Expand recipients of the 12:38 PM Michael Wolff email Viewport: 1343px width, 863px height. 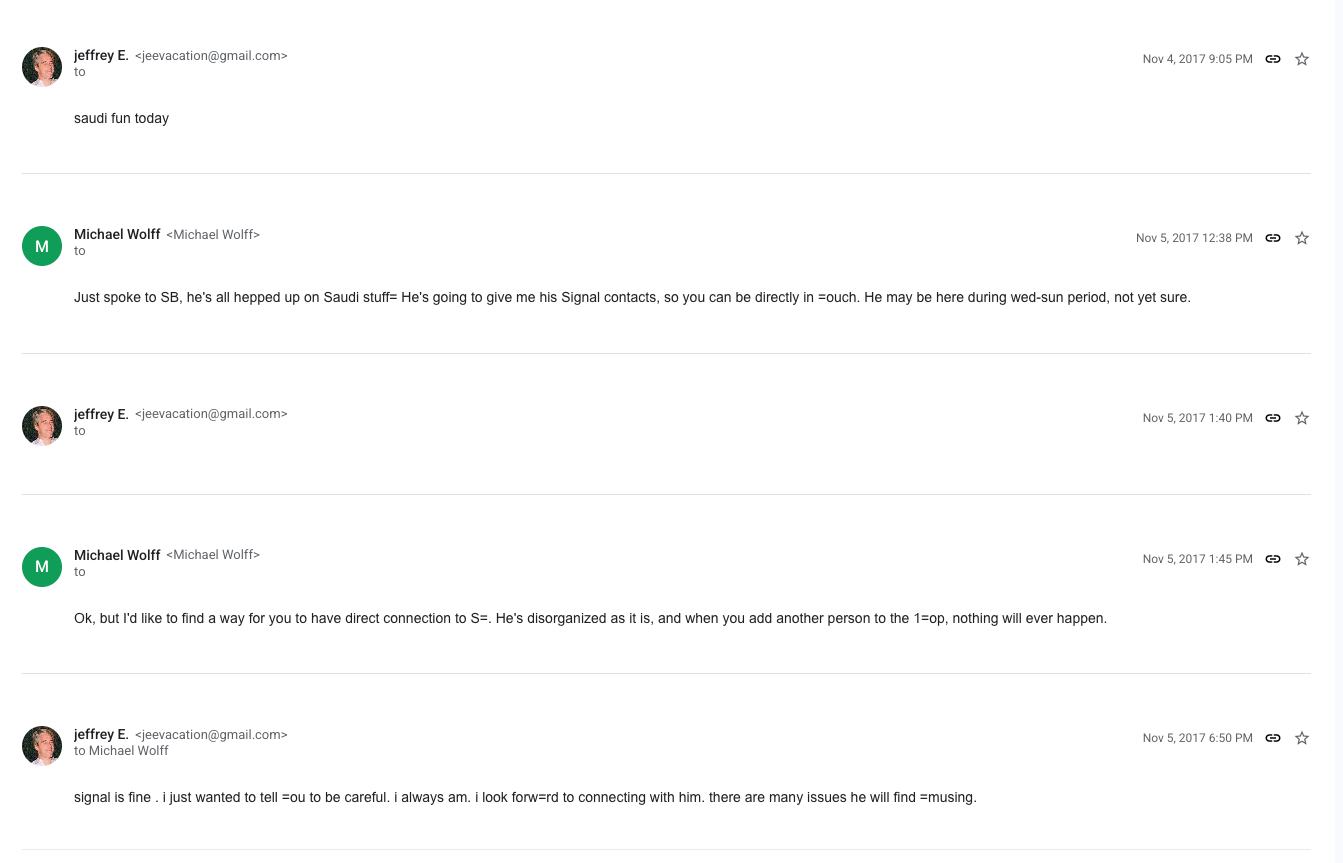(x=80, y=251)
